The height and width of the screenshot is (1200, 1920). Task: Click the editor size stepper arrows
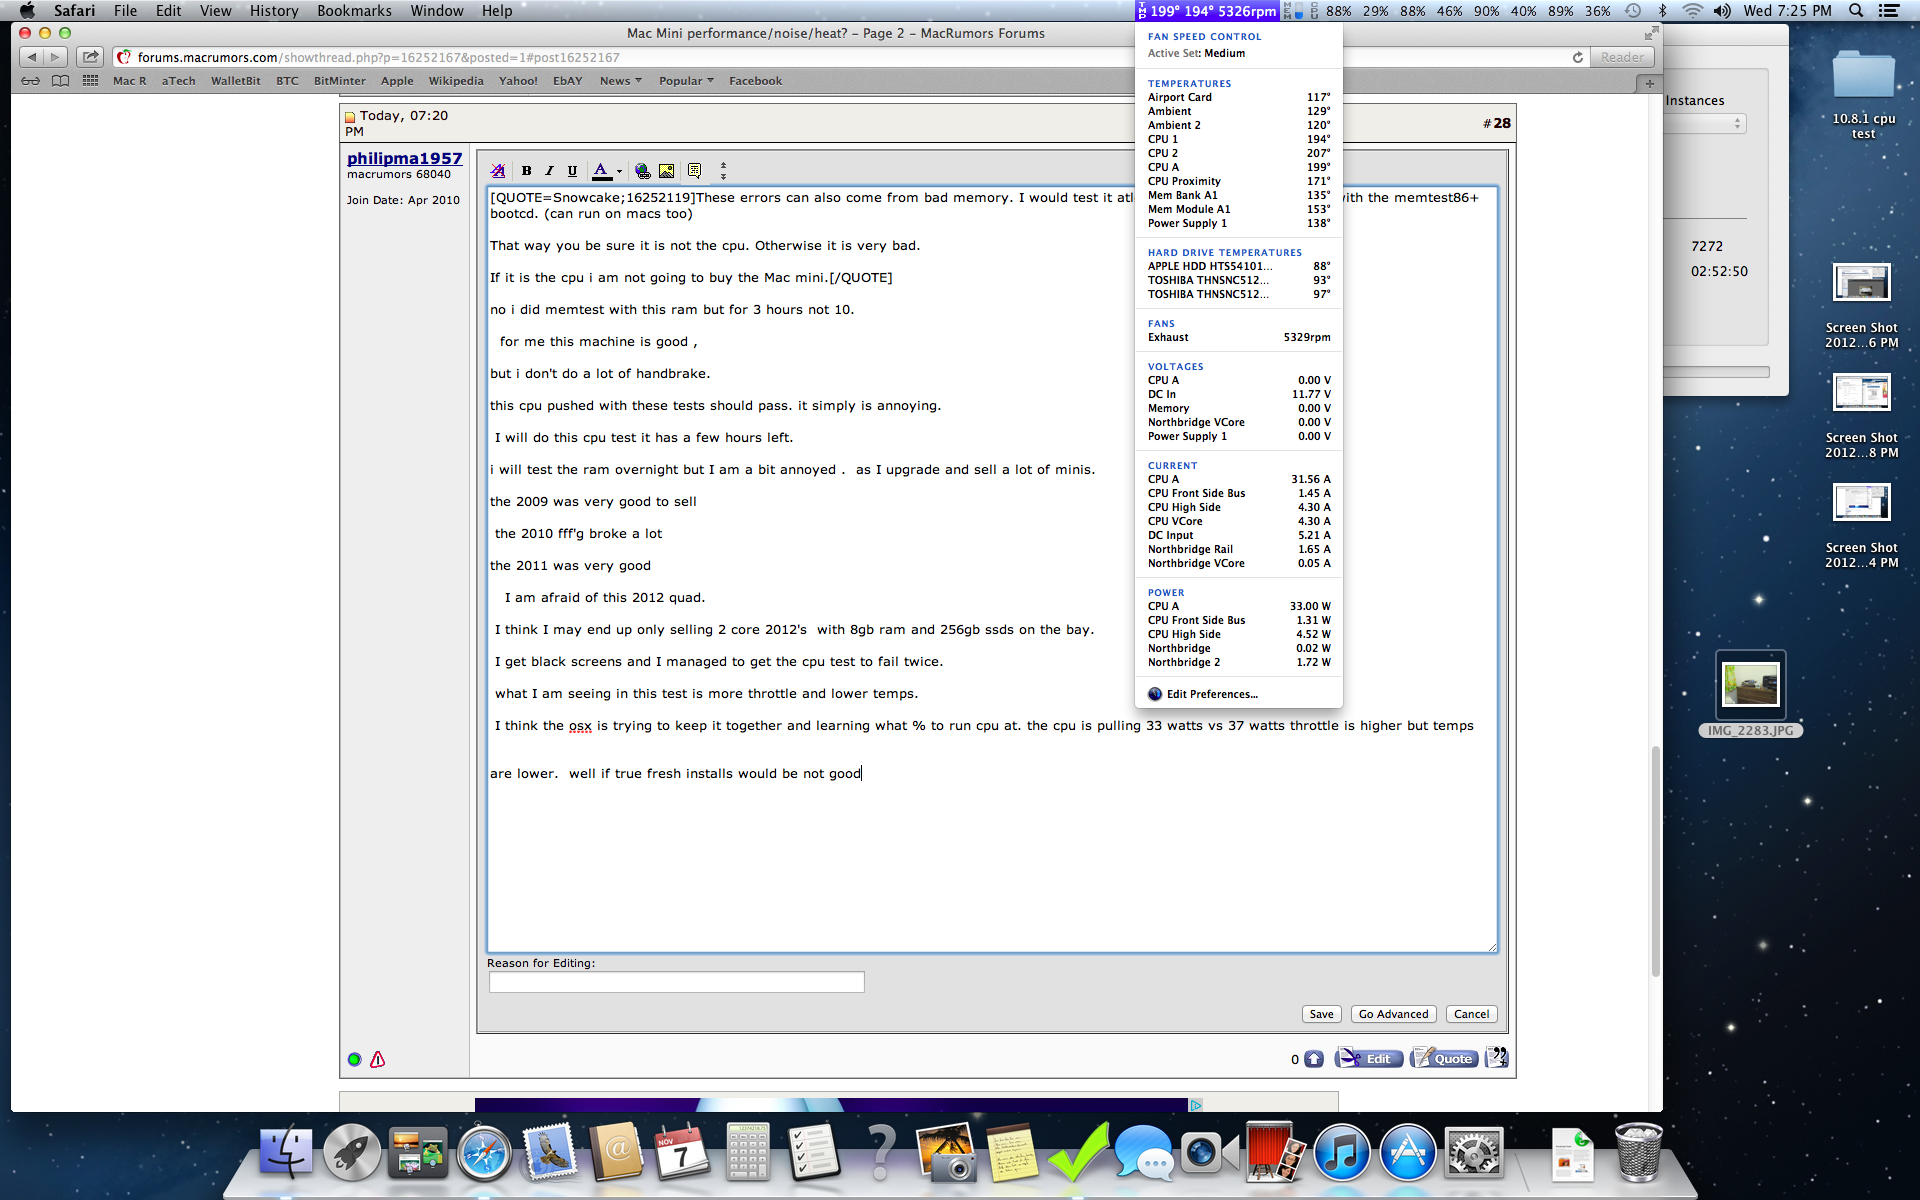point(723,171)
